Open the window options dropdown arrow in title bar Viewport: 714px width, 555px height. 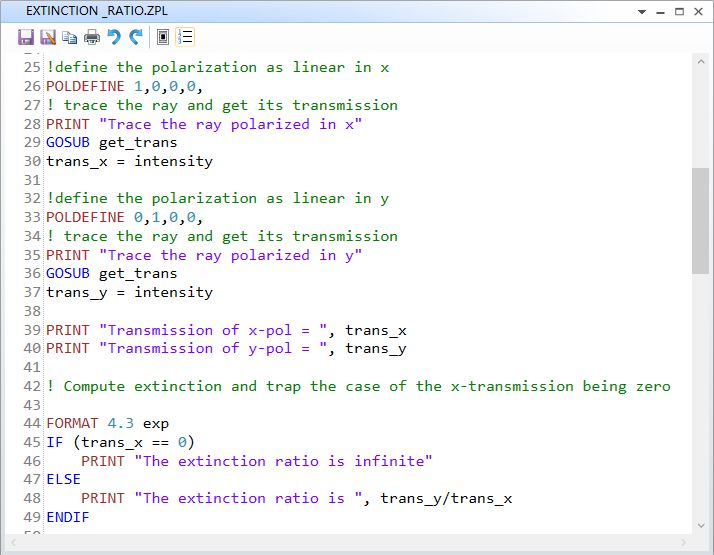[x=642, y=11]
